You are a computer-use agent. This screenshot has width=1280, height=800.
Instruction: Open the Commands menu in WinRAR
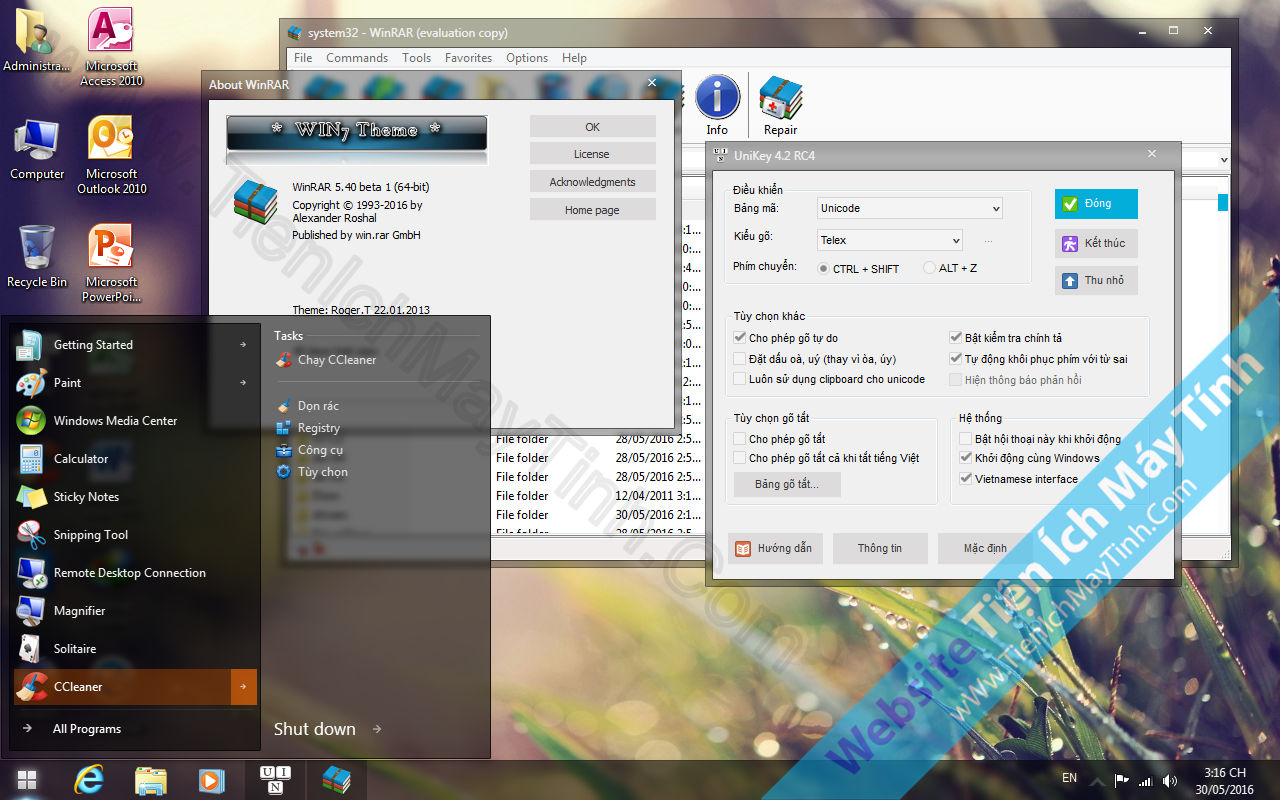(x=357, y=58)
